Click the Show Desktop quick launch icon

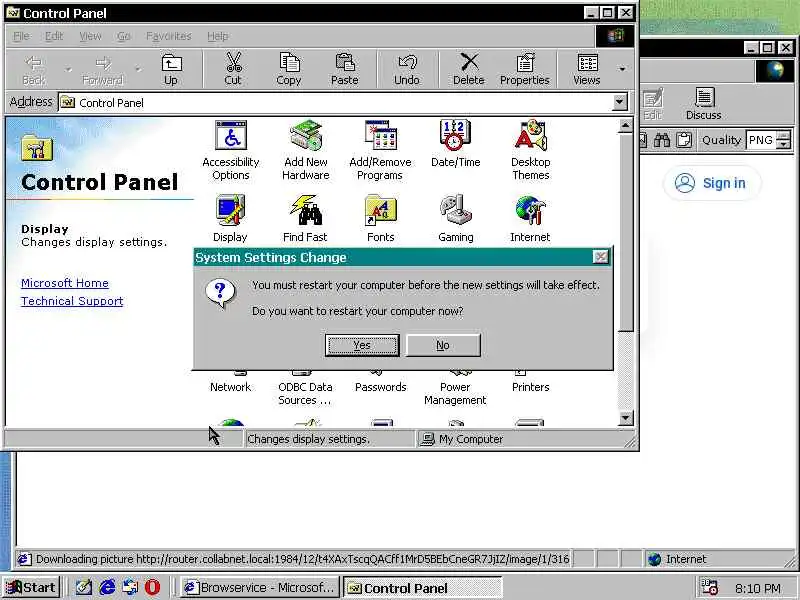(x=84, y=587)
